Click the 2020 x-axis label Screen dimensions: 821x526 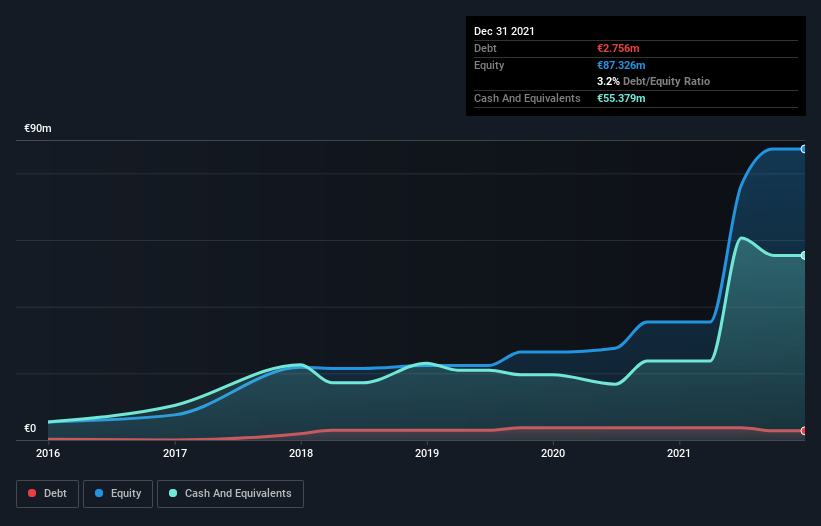(x=553, y=453)
